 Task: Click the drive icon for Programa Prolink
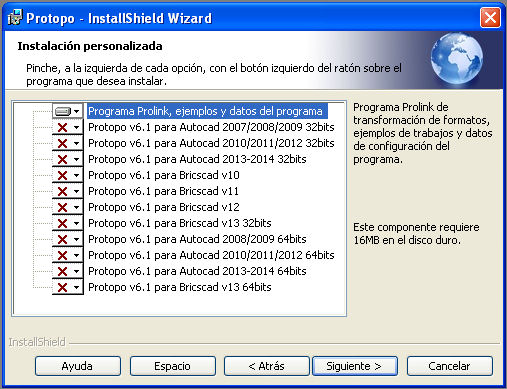(63, 111)
